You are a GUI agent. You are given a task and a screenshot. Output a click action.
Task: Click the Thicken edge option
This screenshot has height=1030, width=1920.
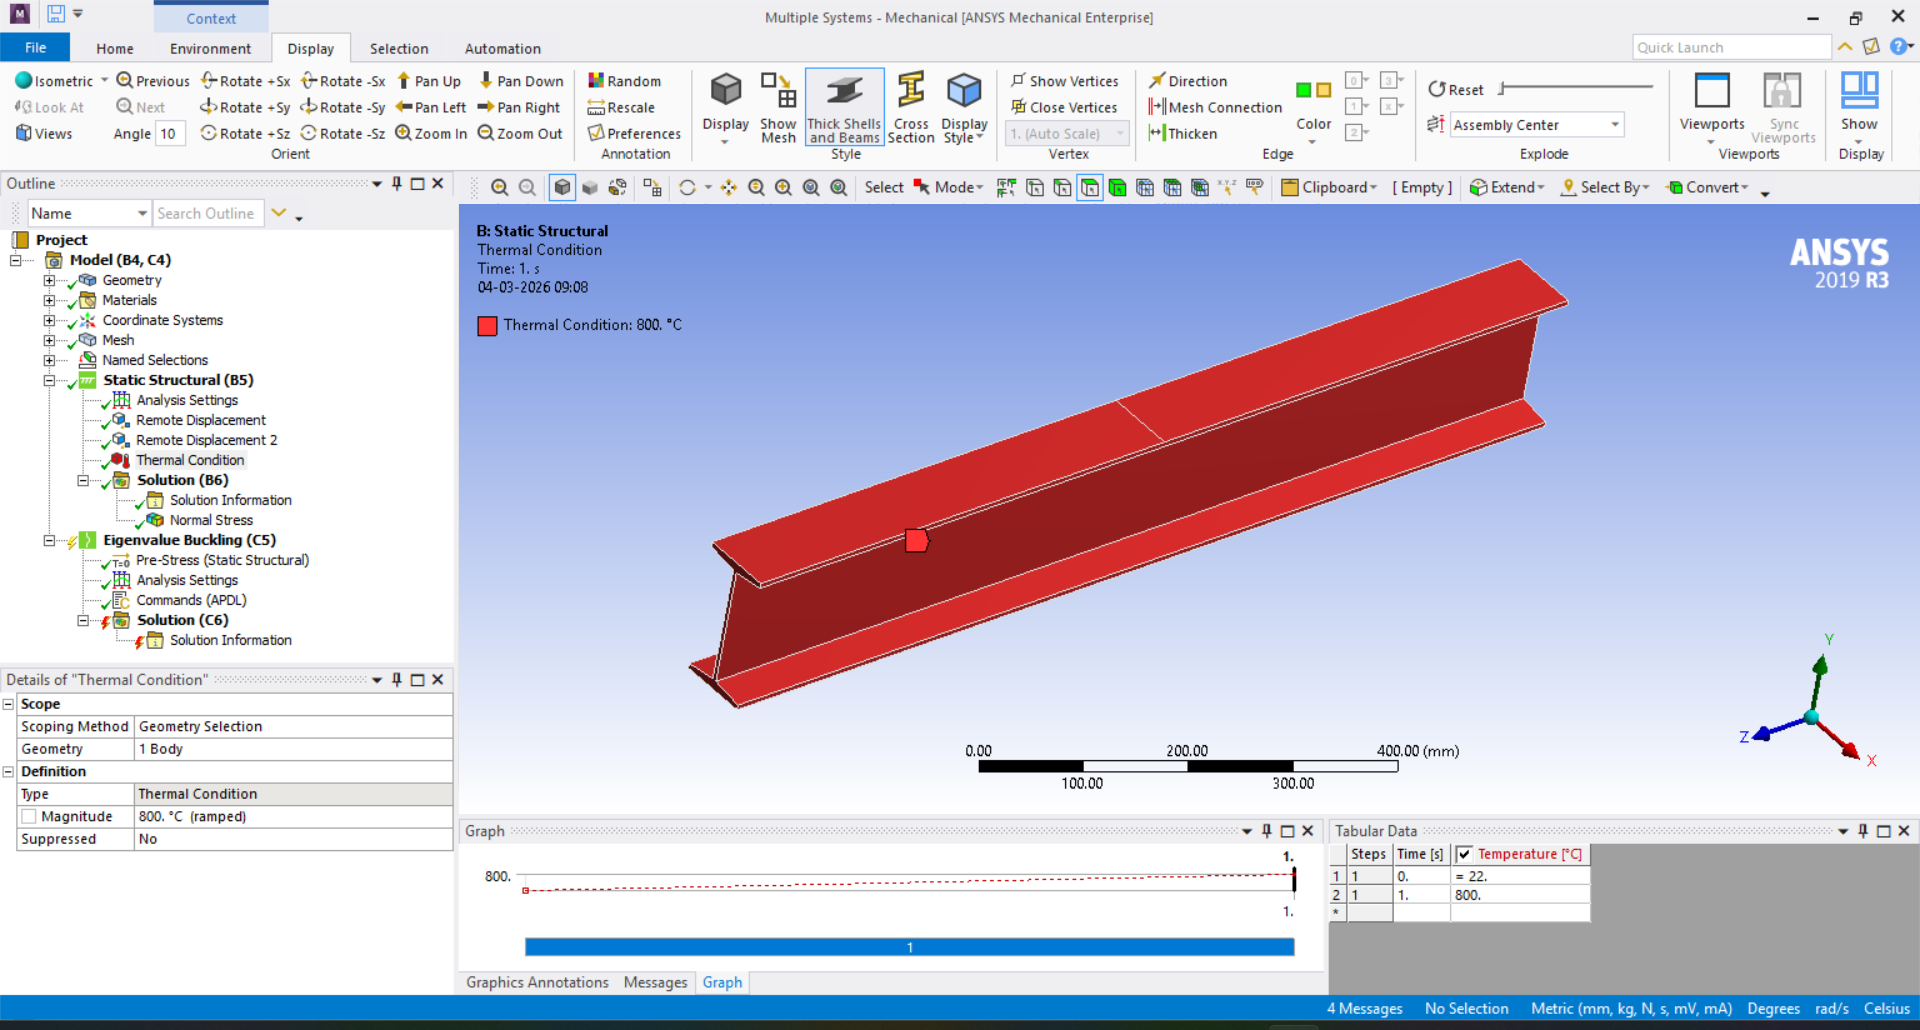(1183, 133)
